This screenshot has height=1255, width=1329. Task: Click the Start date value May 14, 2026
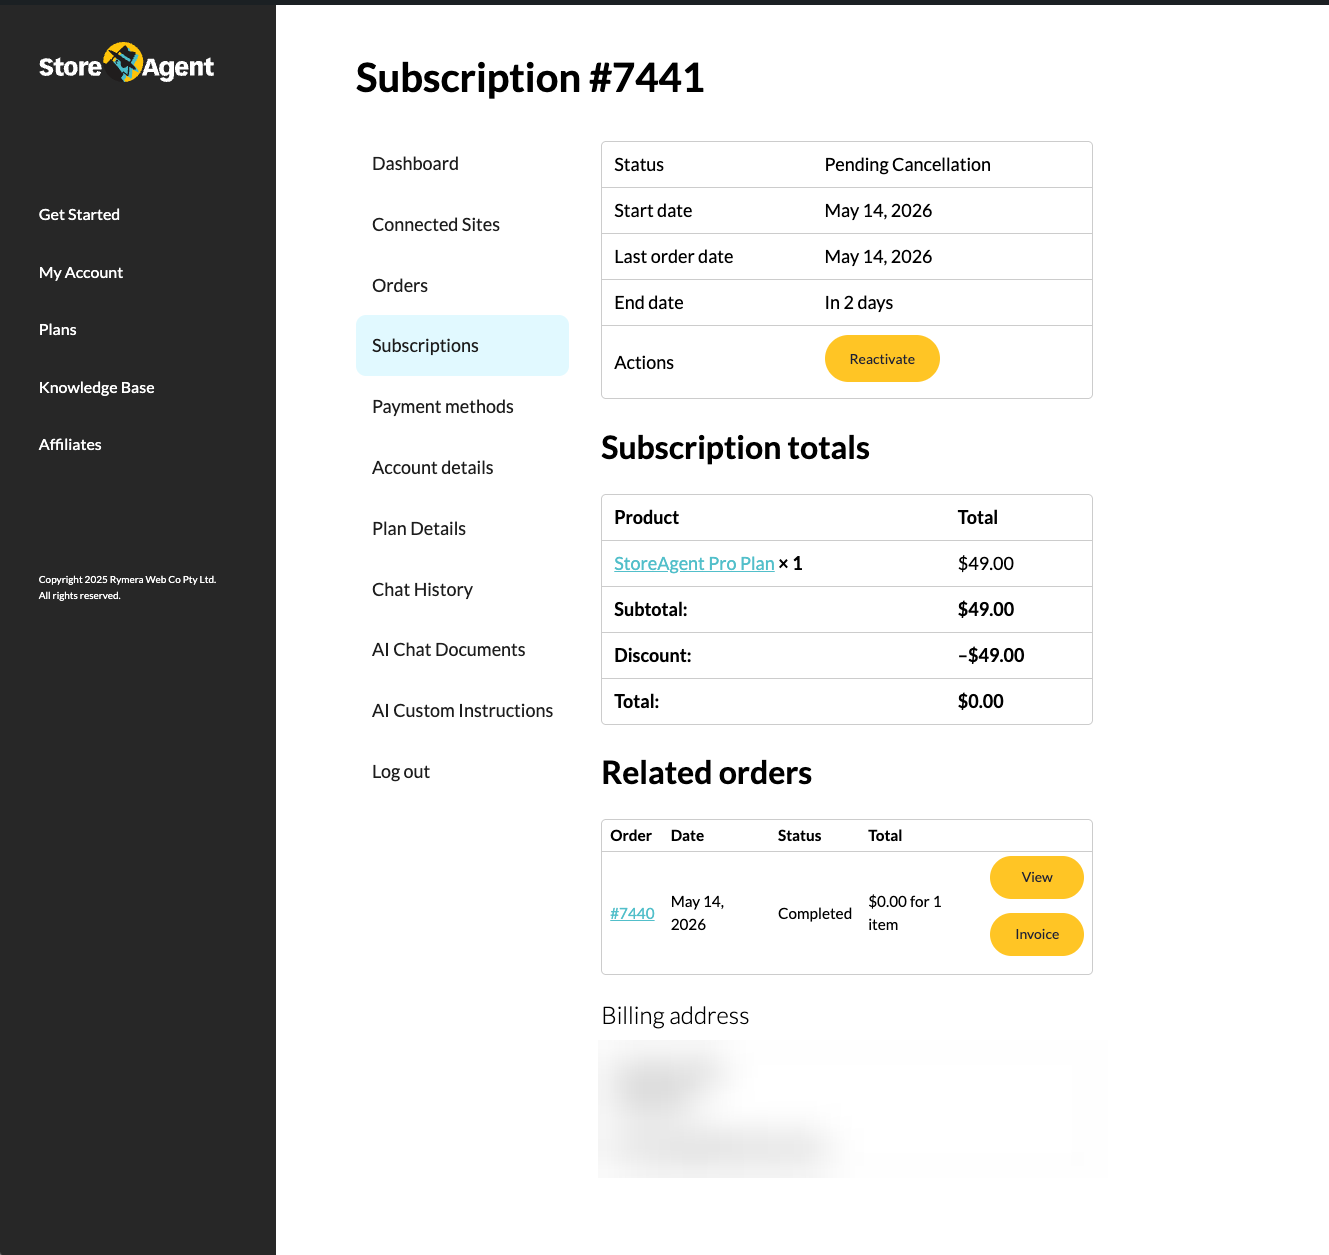pyautogui.click(x=879, y=210)
